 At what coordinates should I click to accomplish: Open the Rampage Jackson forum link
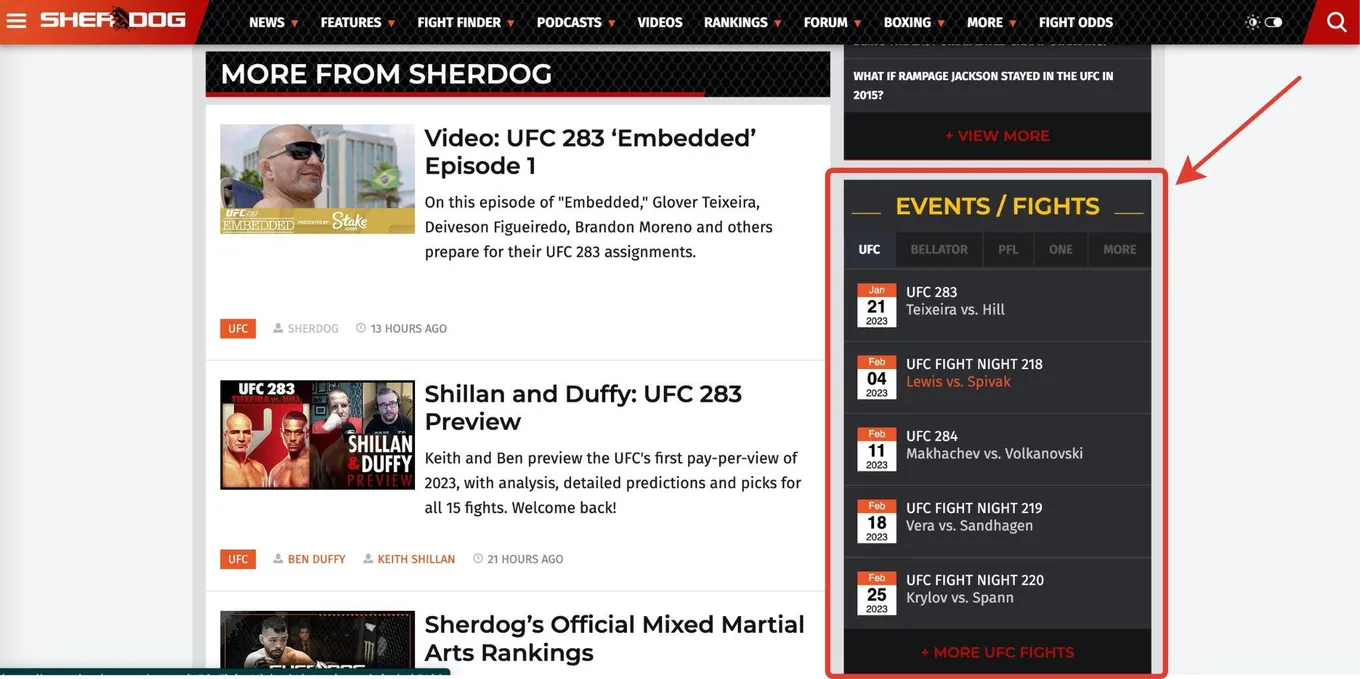pos(983,85)
